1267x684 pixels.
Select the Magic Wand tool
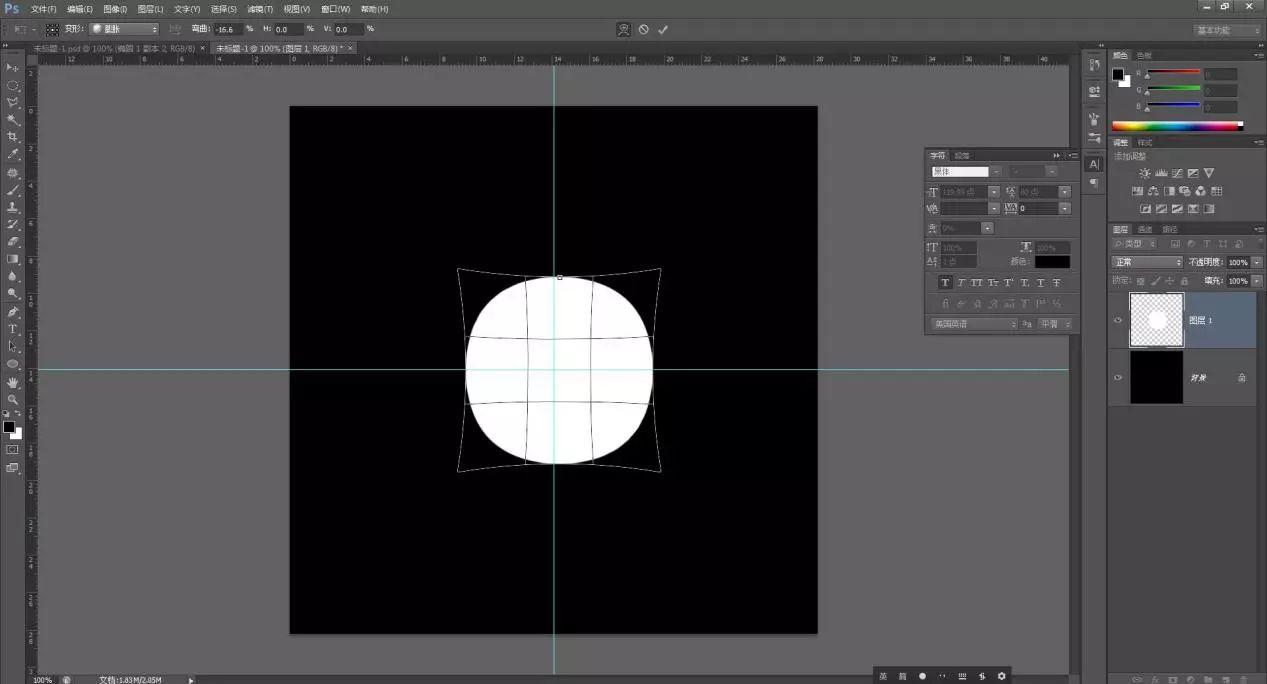pyautogui.click(x=13, y=119)
